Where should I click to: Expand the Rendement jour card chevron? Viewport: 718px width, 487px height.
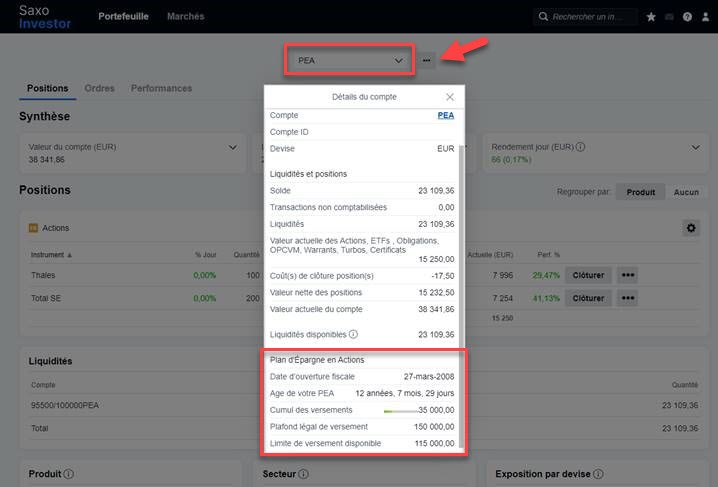pyautogui.click(x=696, y=147)
